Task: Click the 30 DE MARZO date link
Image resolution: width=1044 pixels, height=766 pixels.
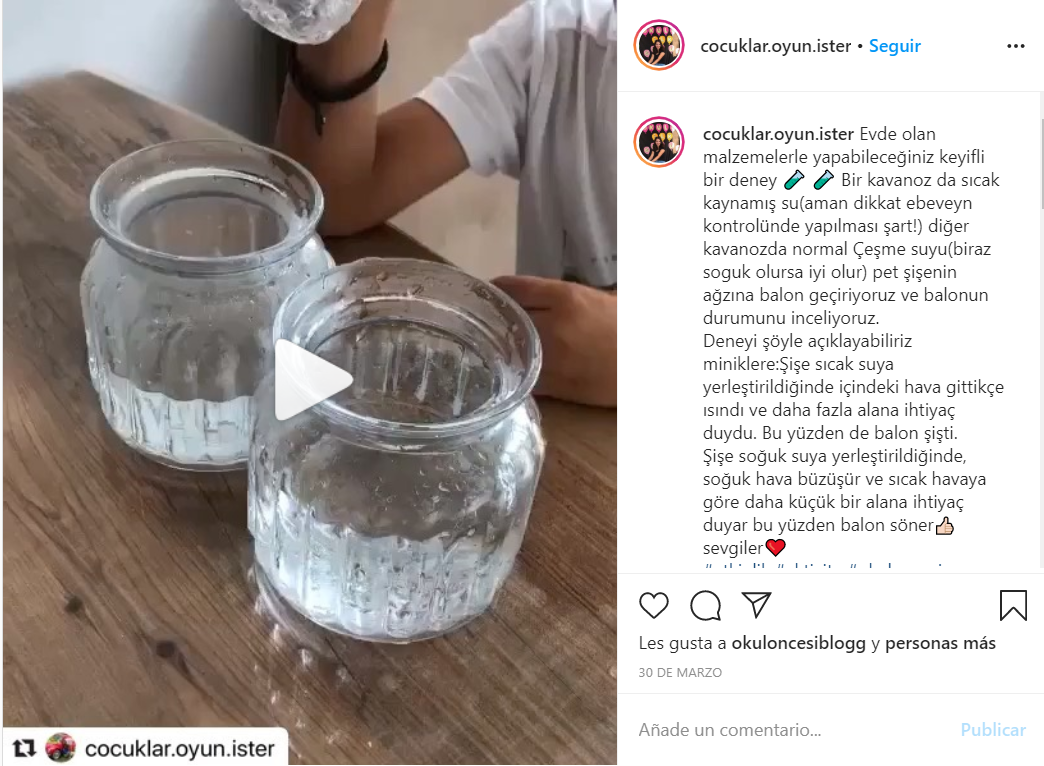Action: (x=680, y=673)
